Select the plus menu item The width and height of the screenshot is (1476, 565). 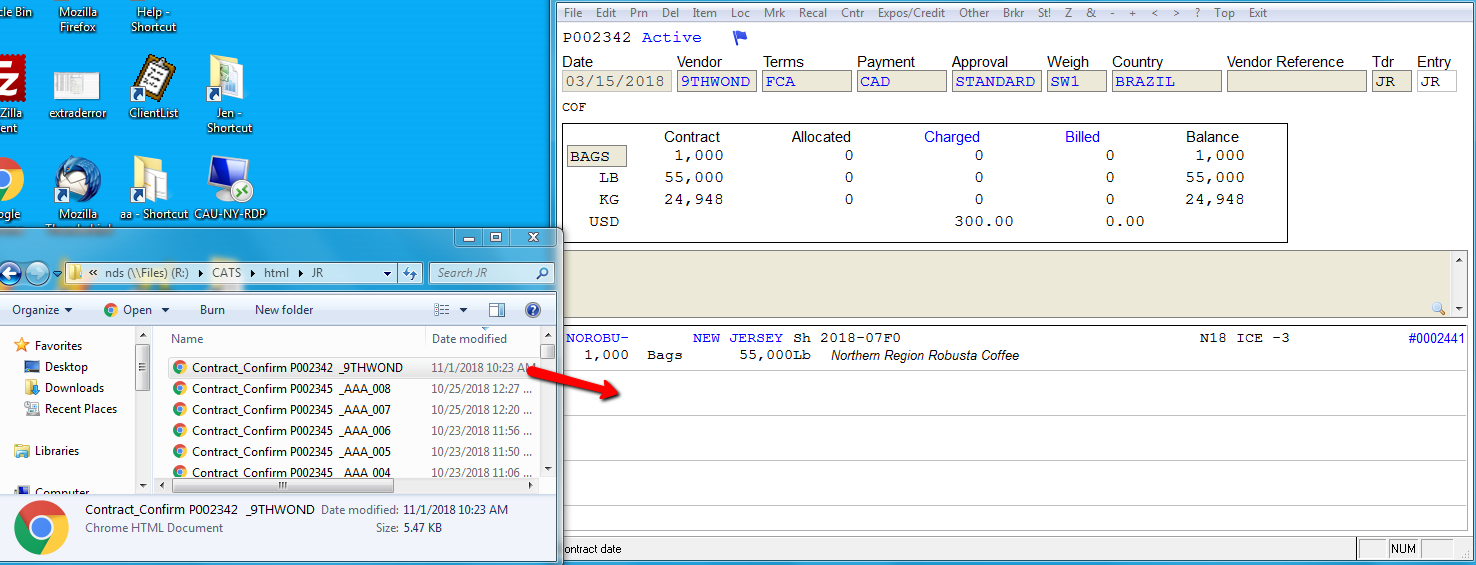coord(1132,13)
